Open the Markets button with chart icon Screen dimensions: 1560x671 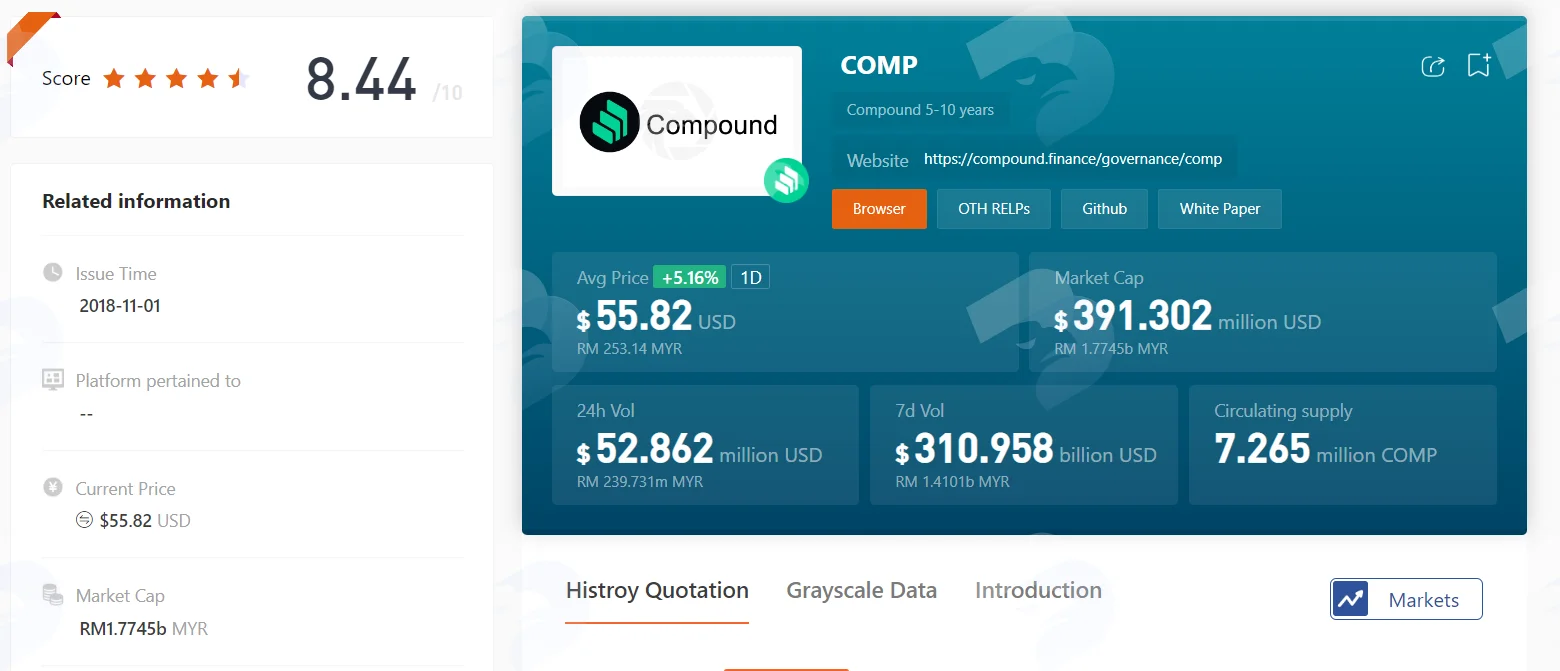click(x=1406, y=599)
